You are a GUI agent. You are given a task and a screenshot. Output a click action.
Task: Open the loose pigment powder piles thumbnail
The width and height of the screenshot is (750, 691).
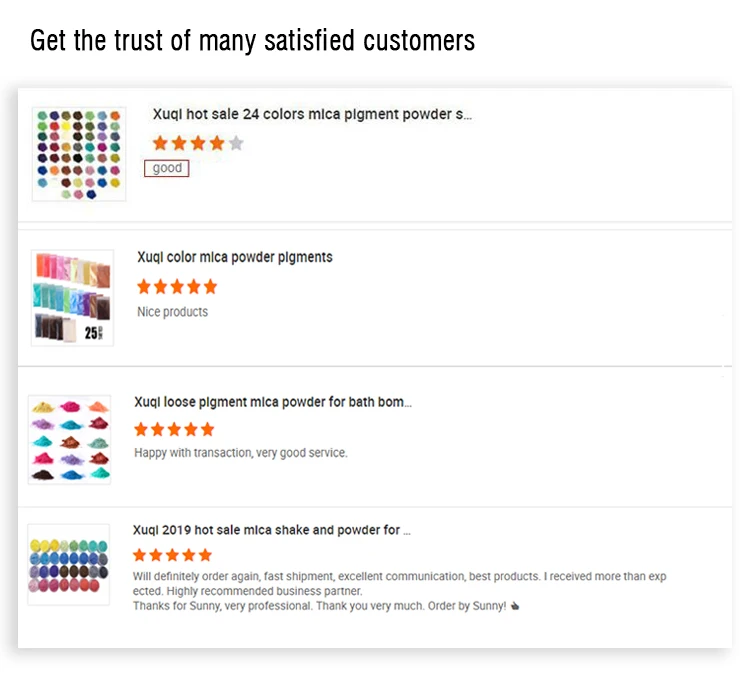[70, 440]
